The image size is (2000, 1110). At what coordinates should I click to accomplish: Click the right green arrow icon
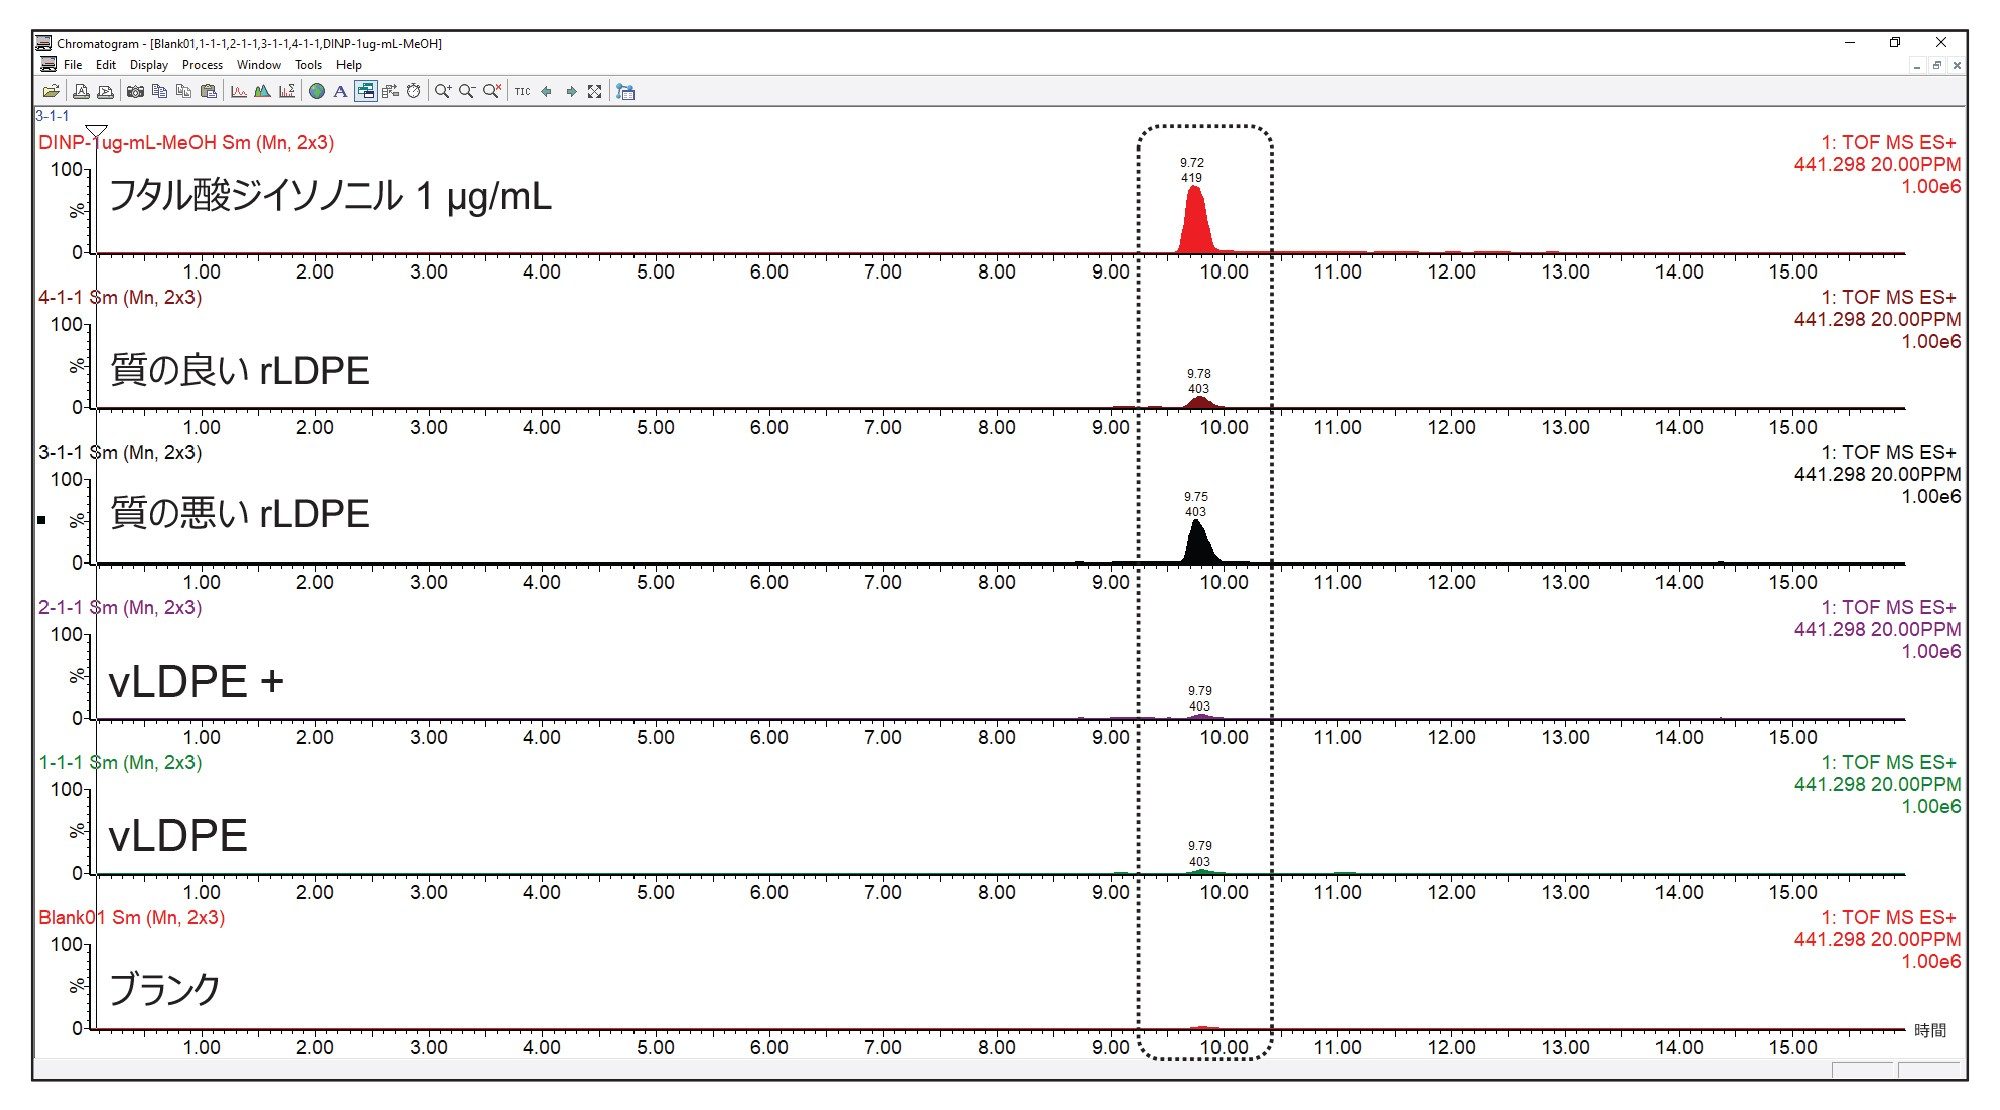[x=571, y=91]
